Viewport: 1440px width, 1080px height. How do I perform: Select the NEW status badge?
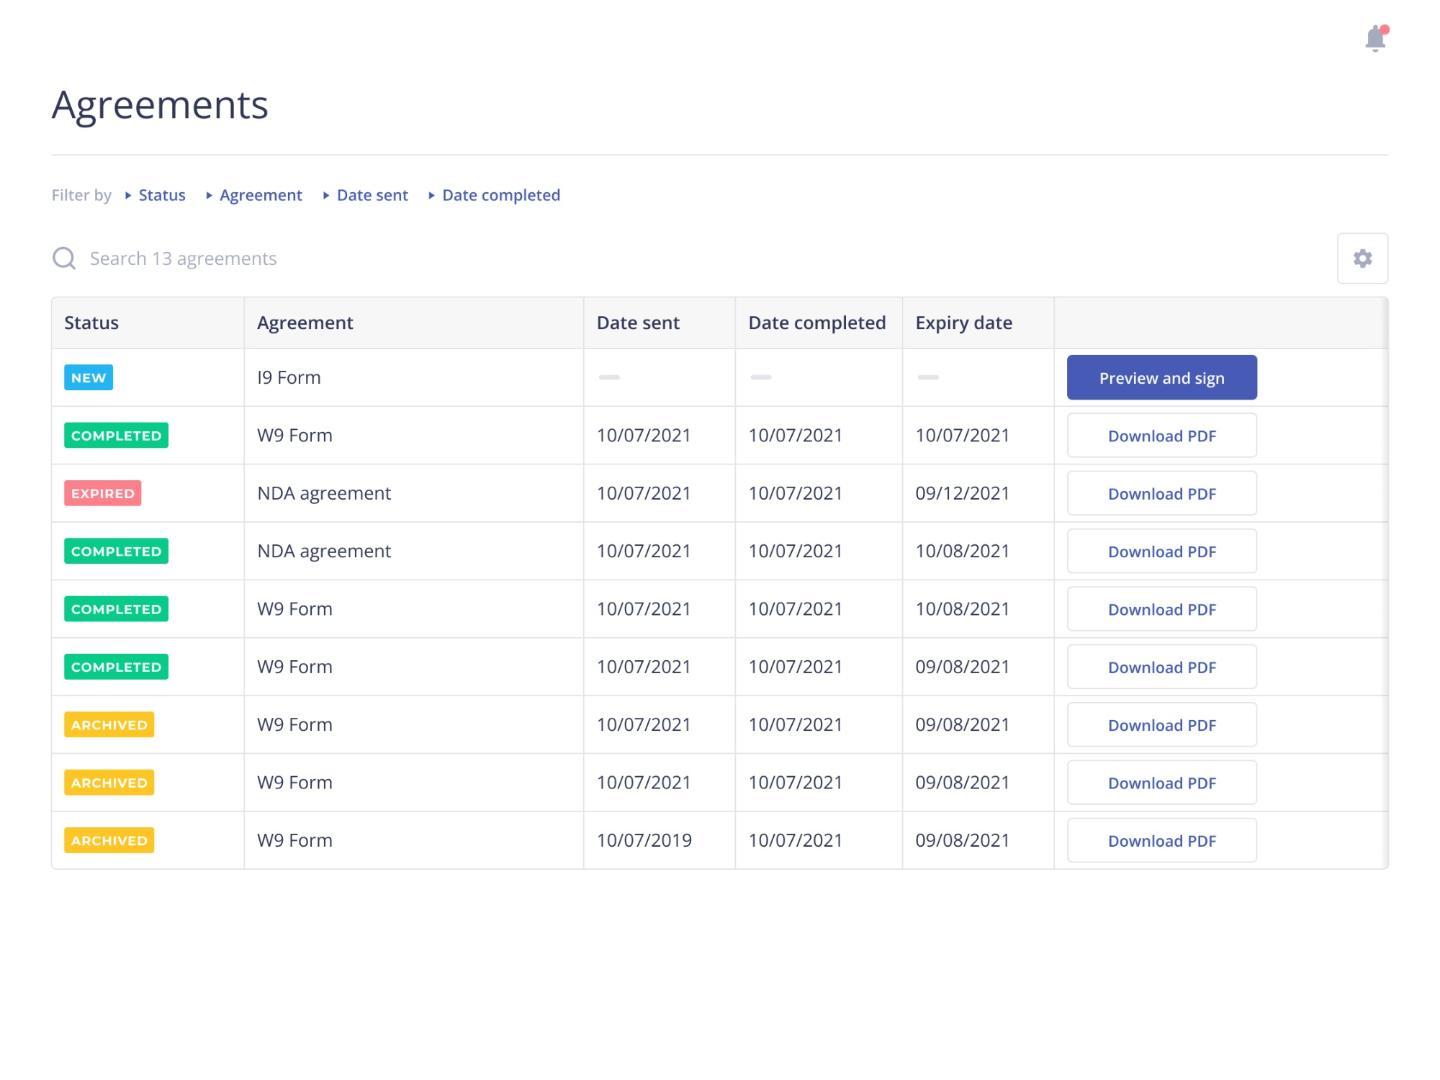tap(88, 378)
